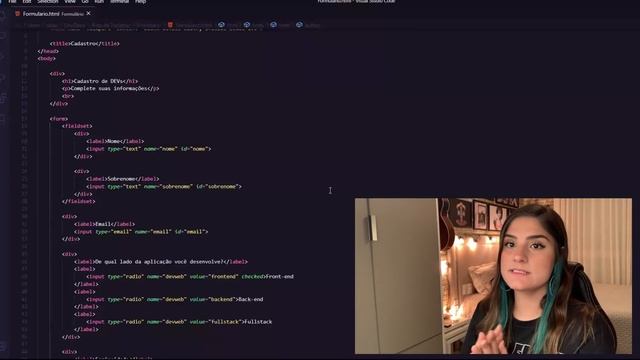Viewport: 640px width, 360px height.
Task: Click the radio input line ending in "Back-end"
Action: (x=175, y=300)
